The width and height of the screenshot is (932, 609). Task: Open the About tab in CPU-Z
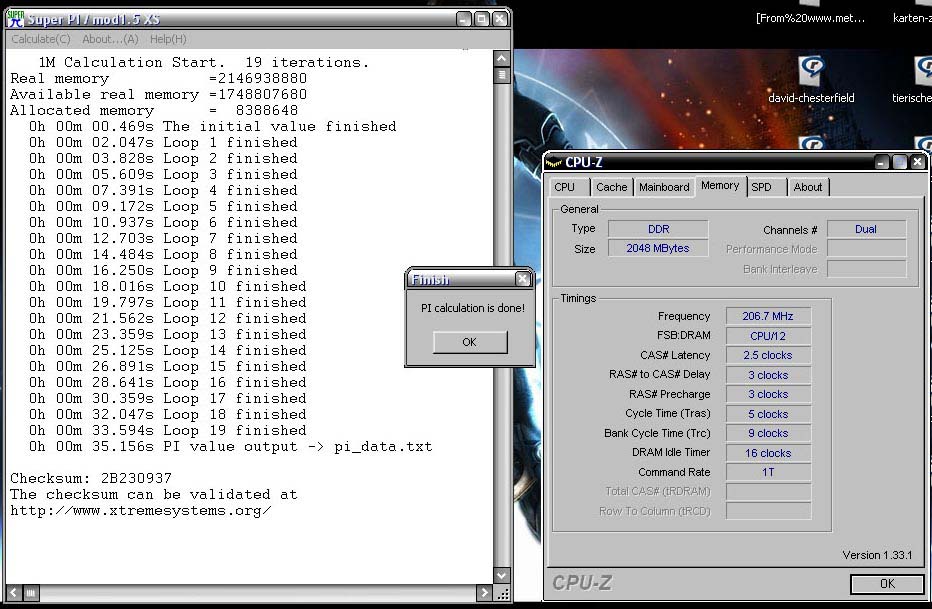808,187
